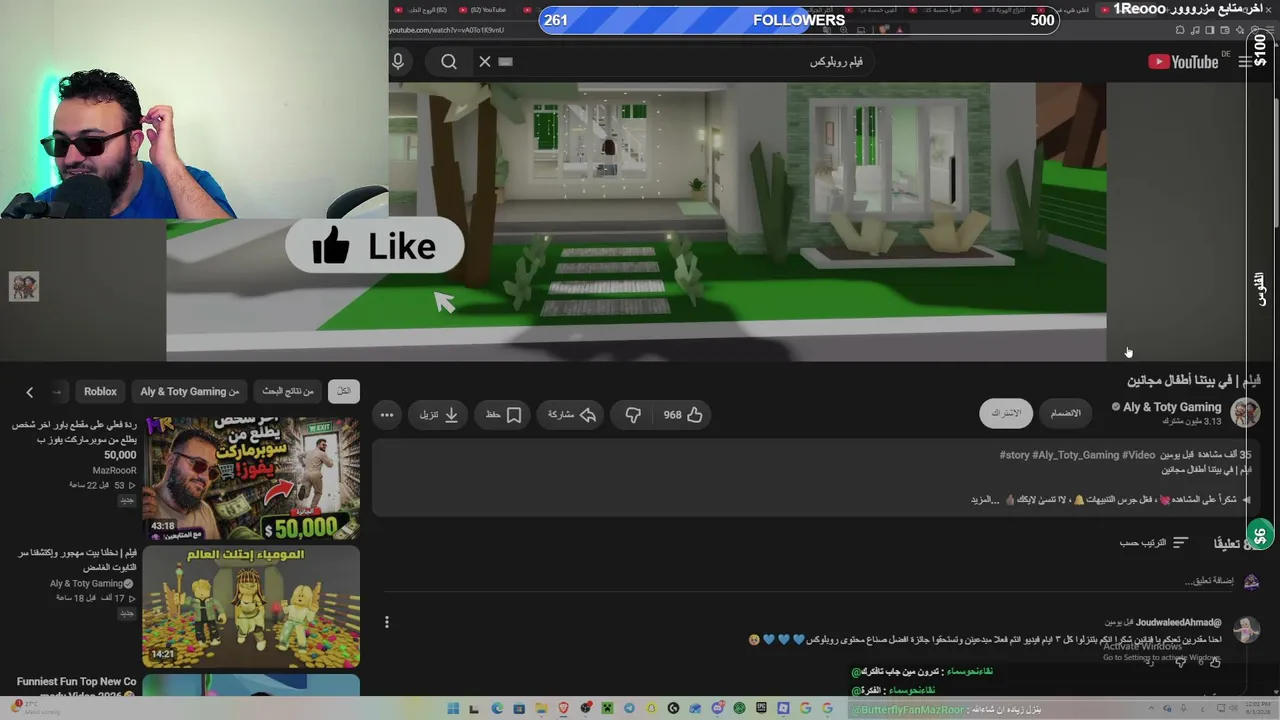Viewport: 1280px width, 720px height.
Task: Open the YouTube hamburger guide menu
Action: coord(1245,62)
